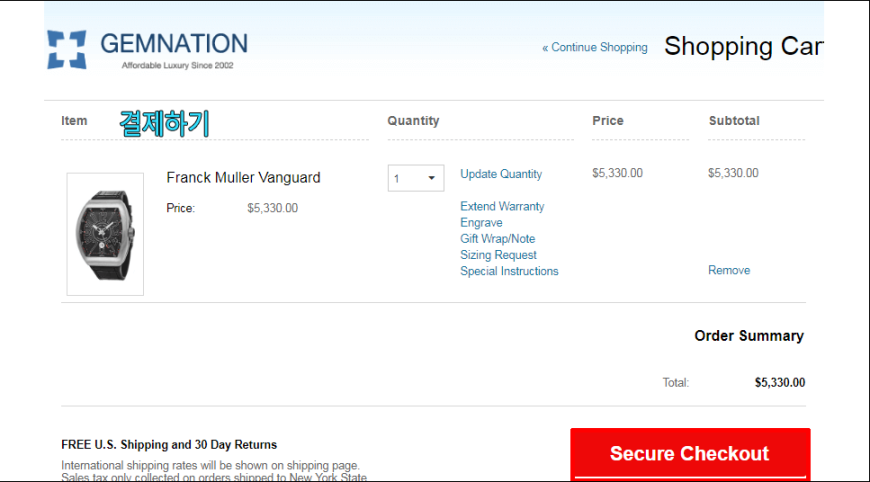
Task: Select the Gift Wrap/Note link
Action: tap(497, 239)
